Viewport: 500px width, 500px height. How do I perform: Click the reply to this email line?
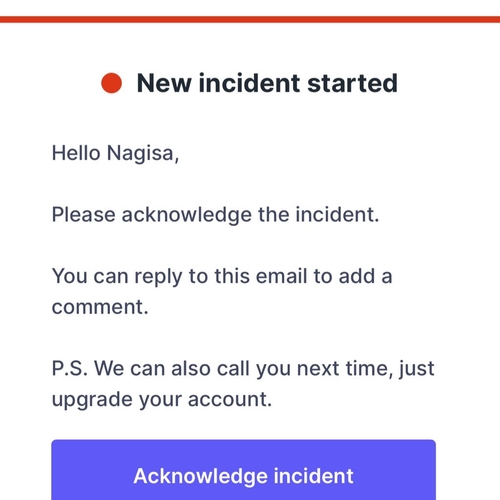pos(222,277)
